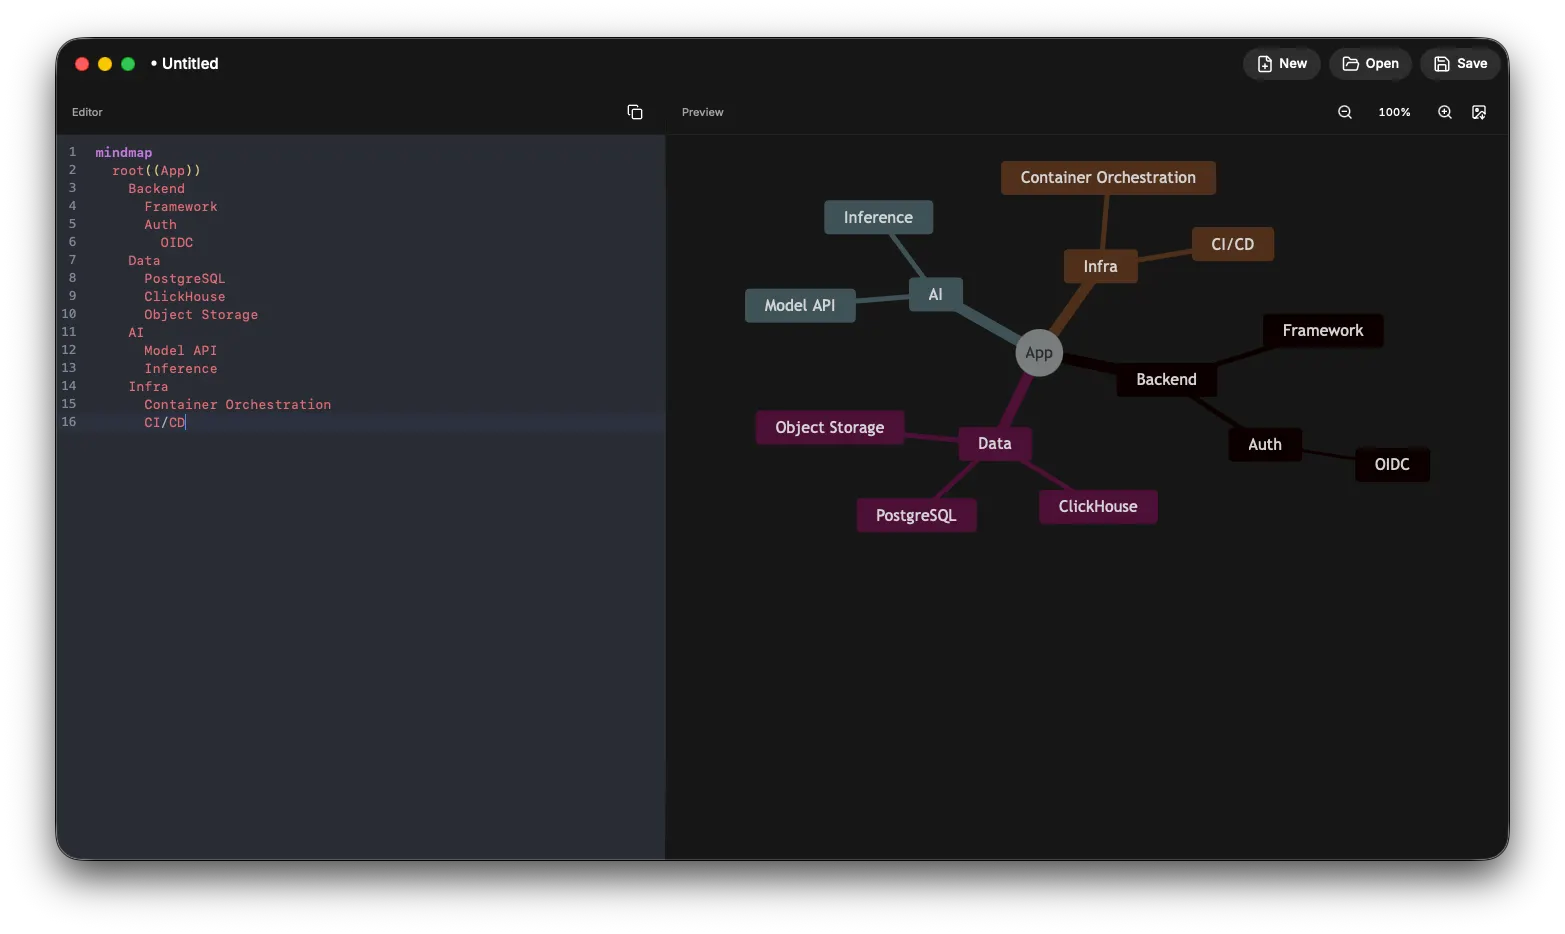Click the Object Storage node in preview
Viewport: 1565px width, 934px height.
pos(830,428)
